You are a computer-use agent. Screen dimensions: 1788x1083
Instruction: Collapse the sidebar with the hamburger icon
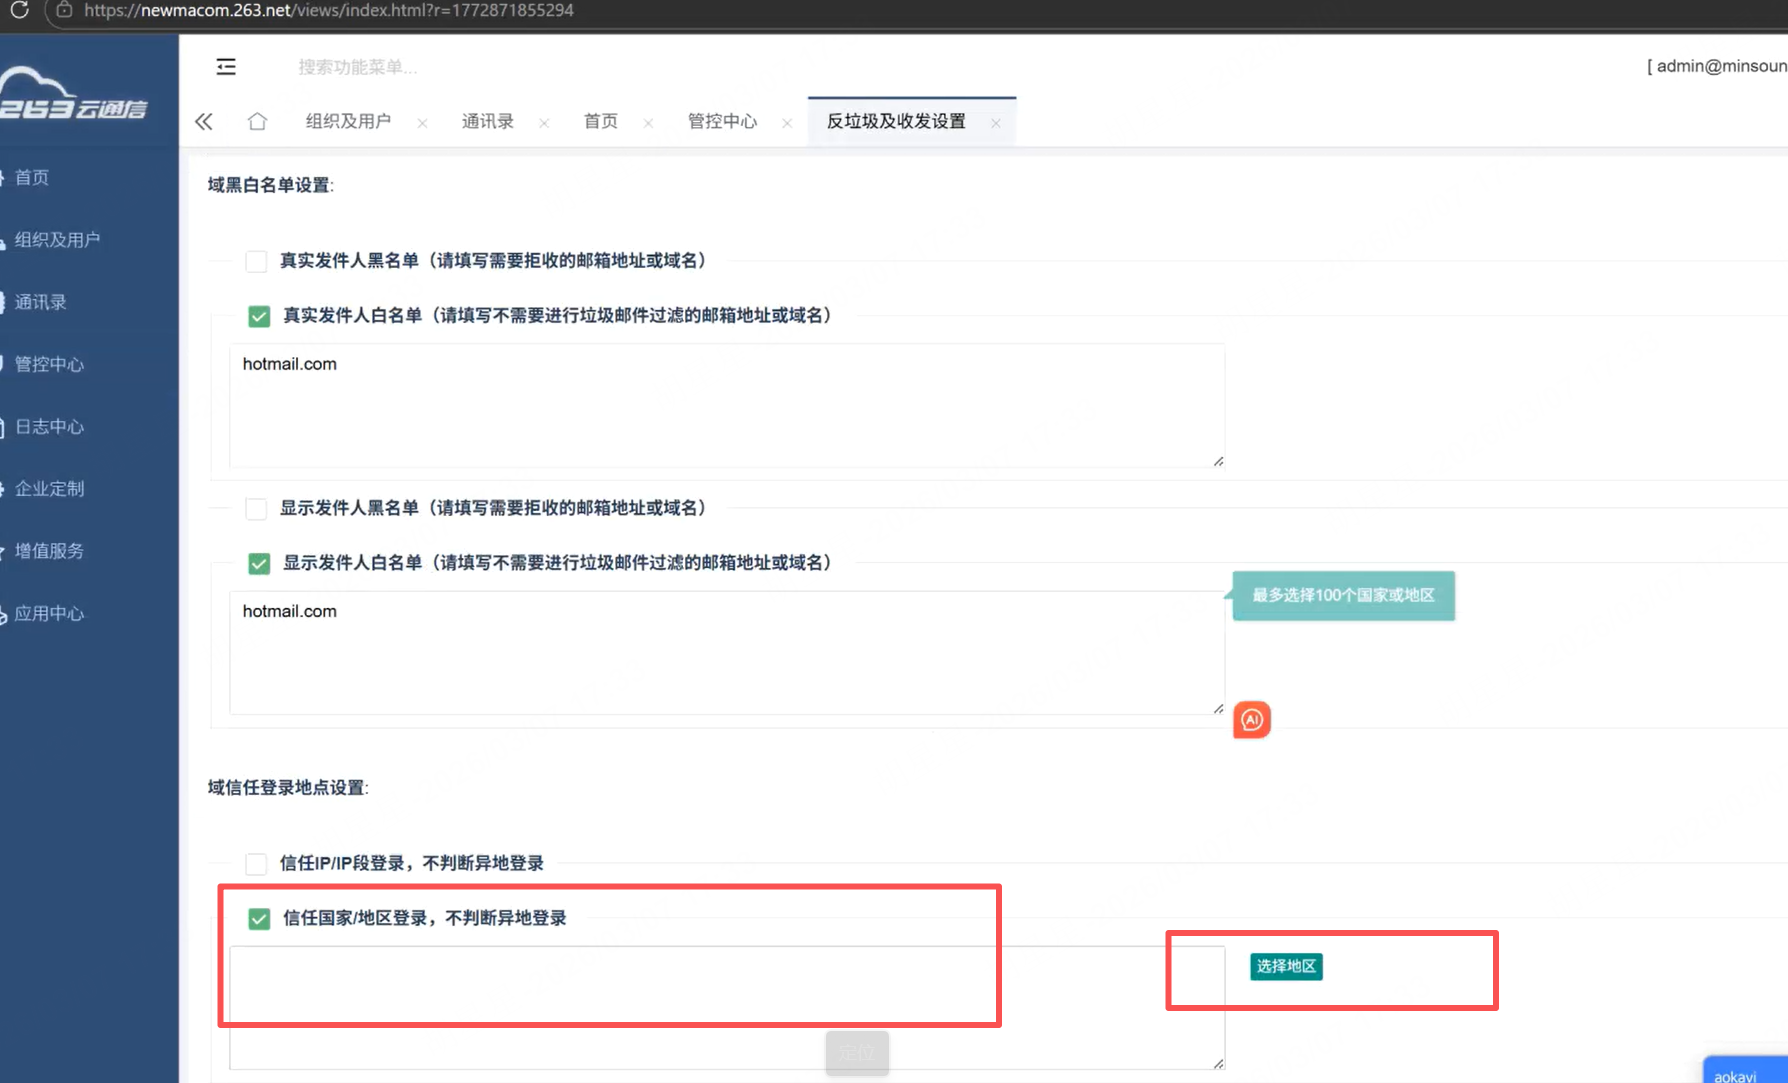coord(226,67)
